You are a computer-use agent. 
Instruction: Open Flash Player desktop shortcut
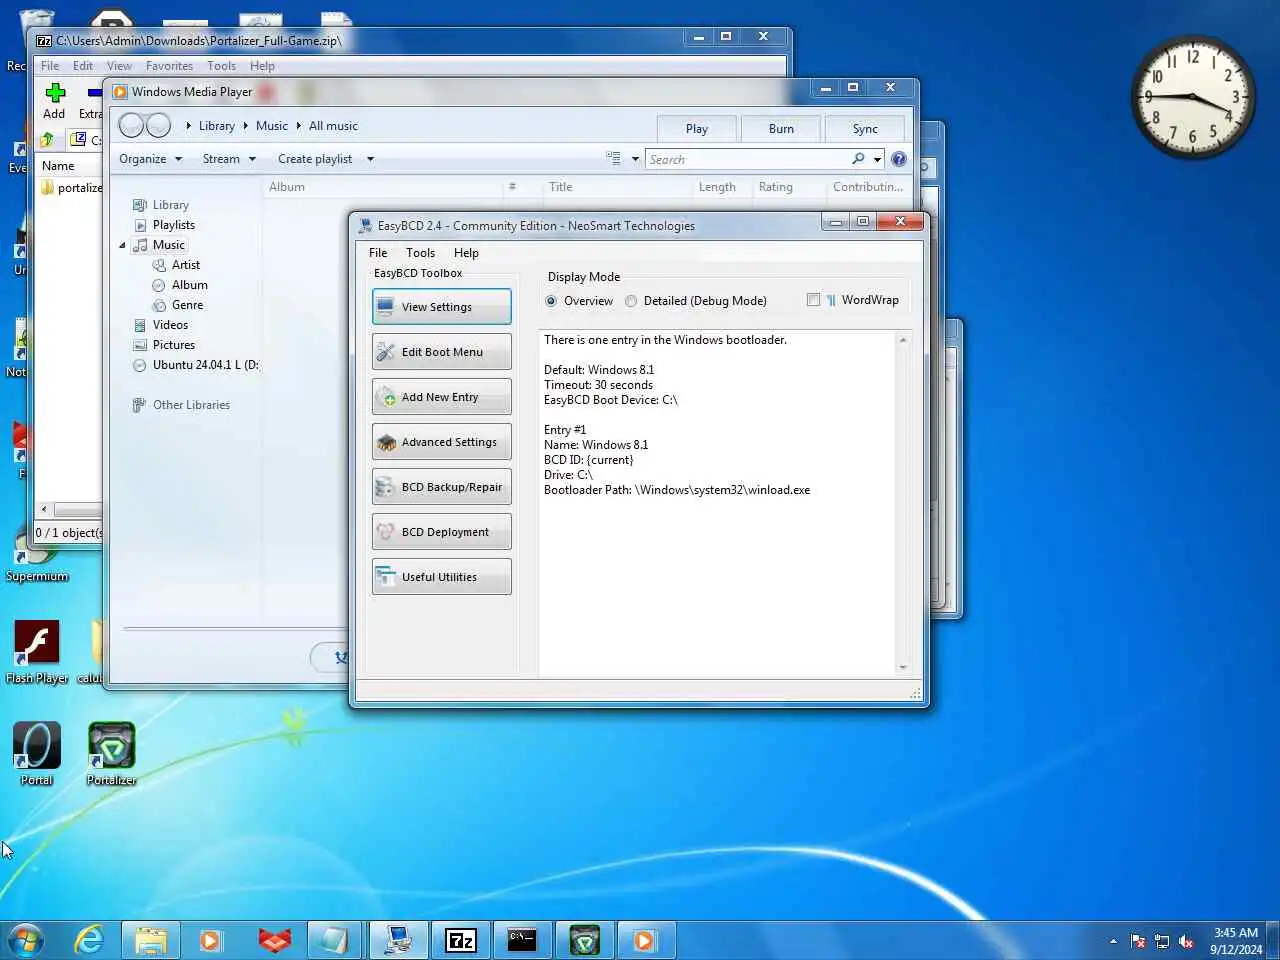(37, 652)
